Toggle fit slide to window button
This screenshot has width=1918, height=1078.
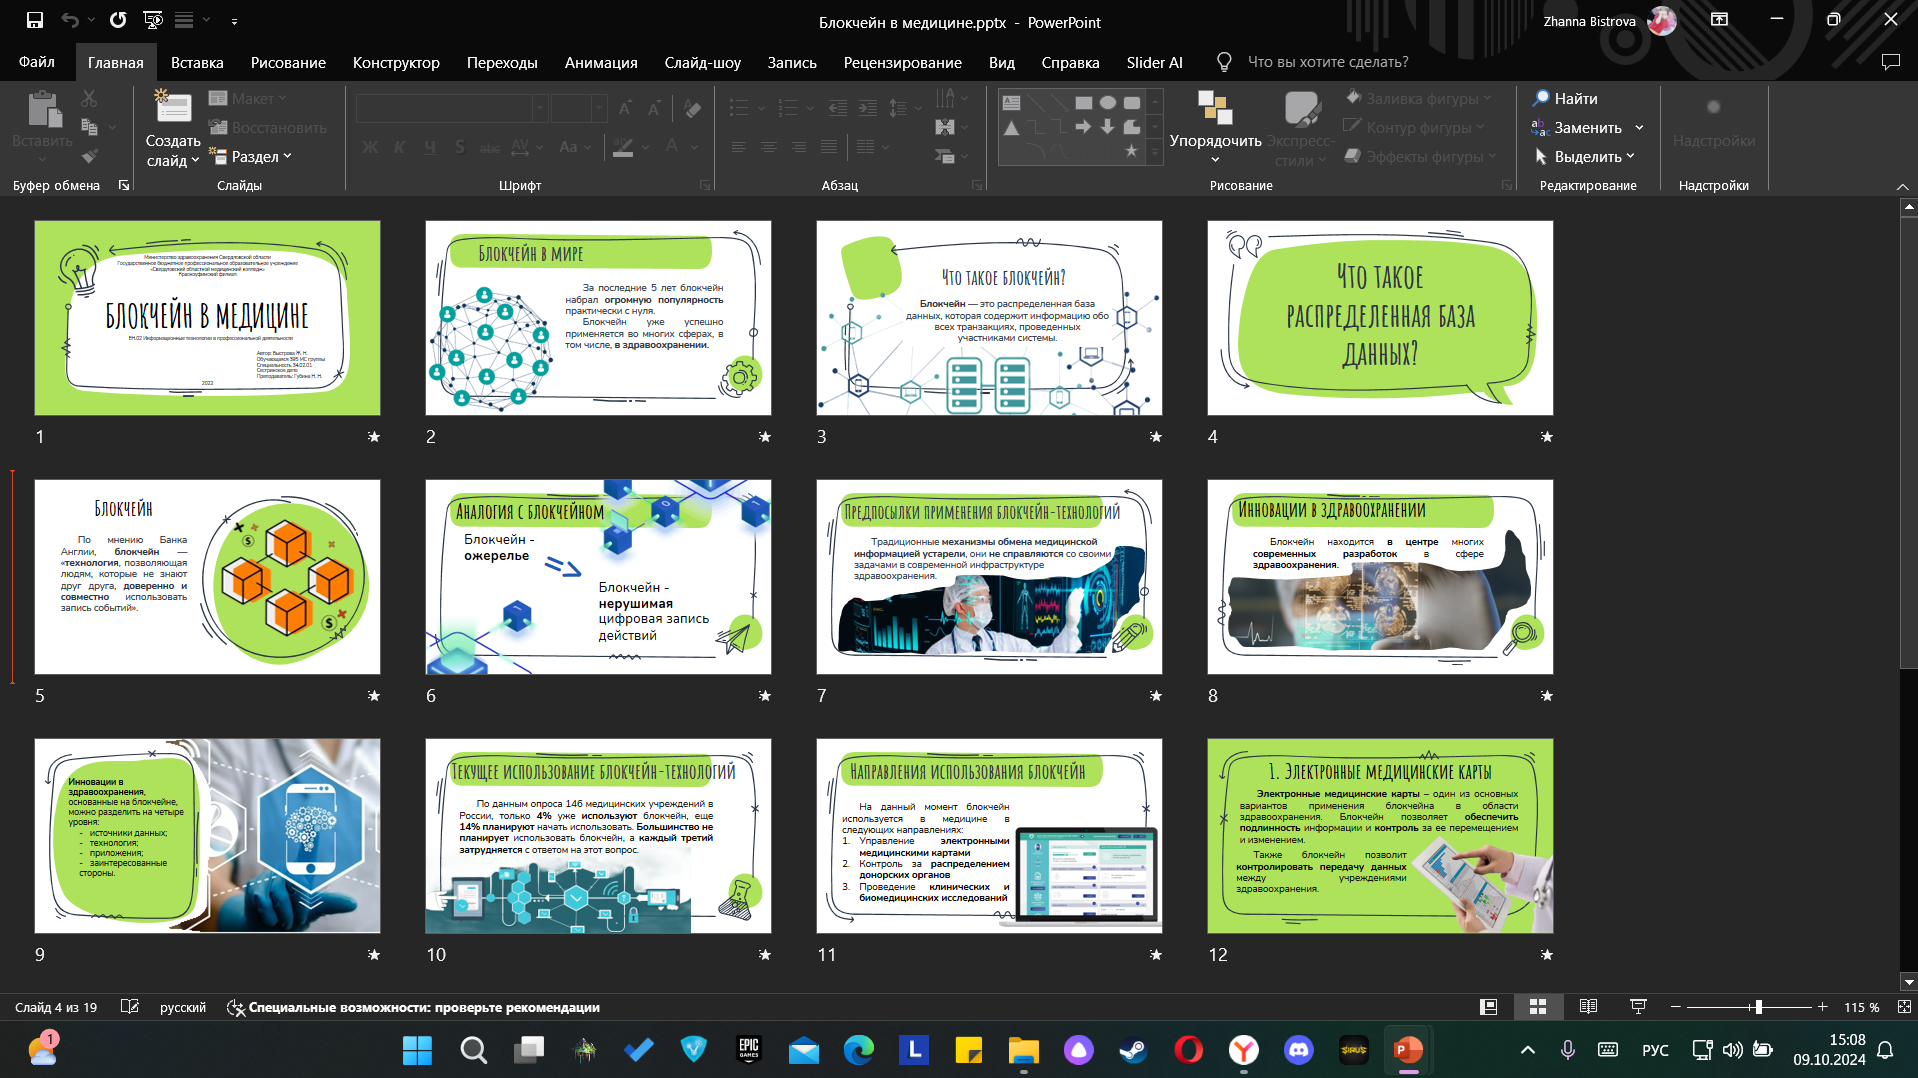[1904, 1007]
